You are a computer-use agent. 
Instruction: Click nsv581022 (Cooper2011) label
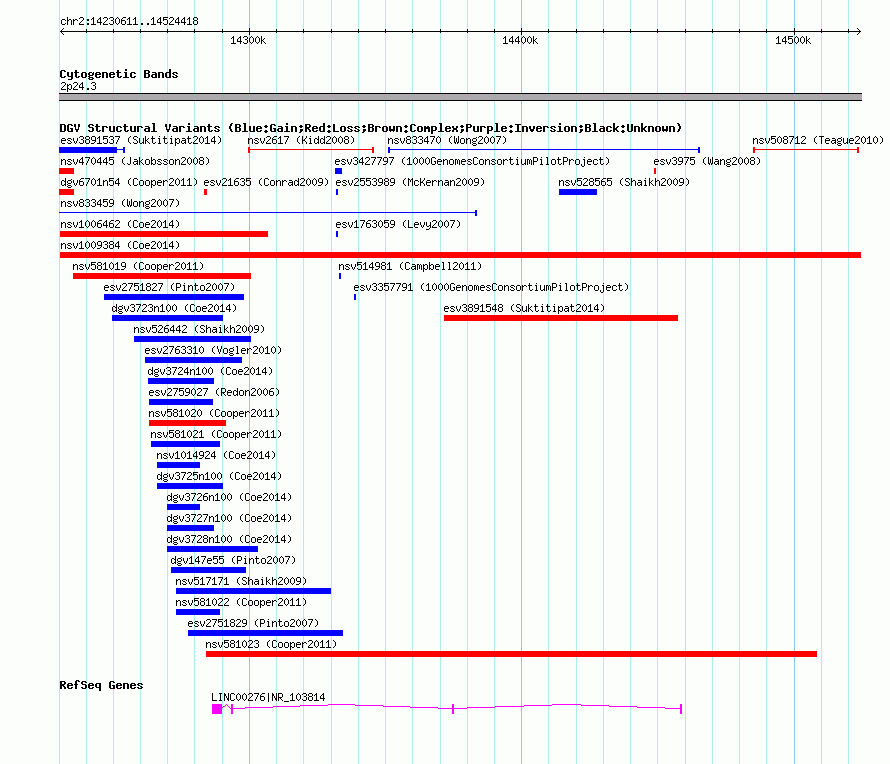(241, 602)
